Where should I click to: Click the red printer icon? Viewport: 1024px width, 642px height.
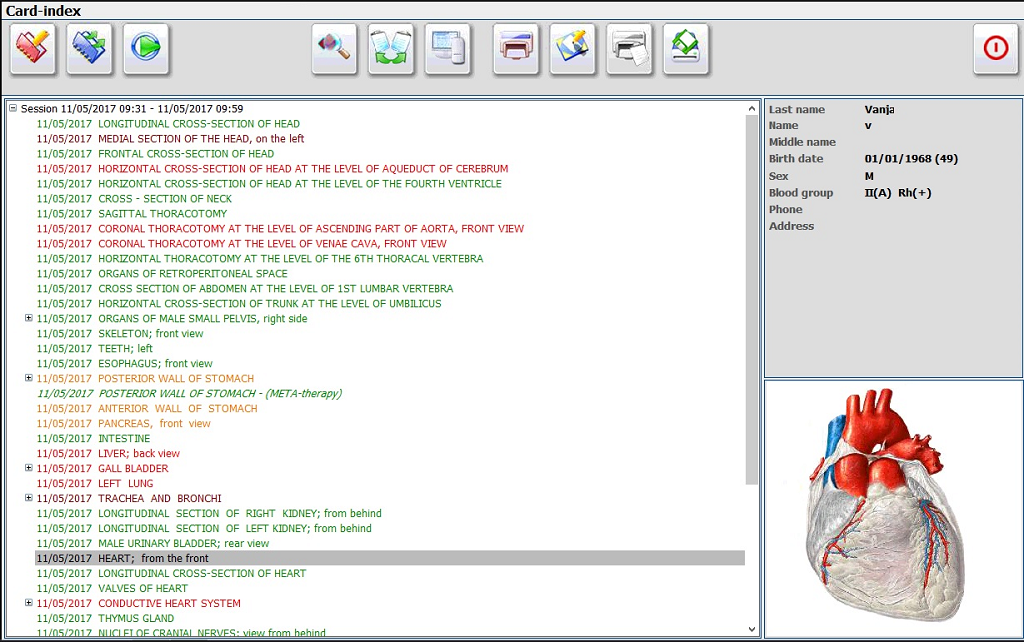[x=516, y=49]
